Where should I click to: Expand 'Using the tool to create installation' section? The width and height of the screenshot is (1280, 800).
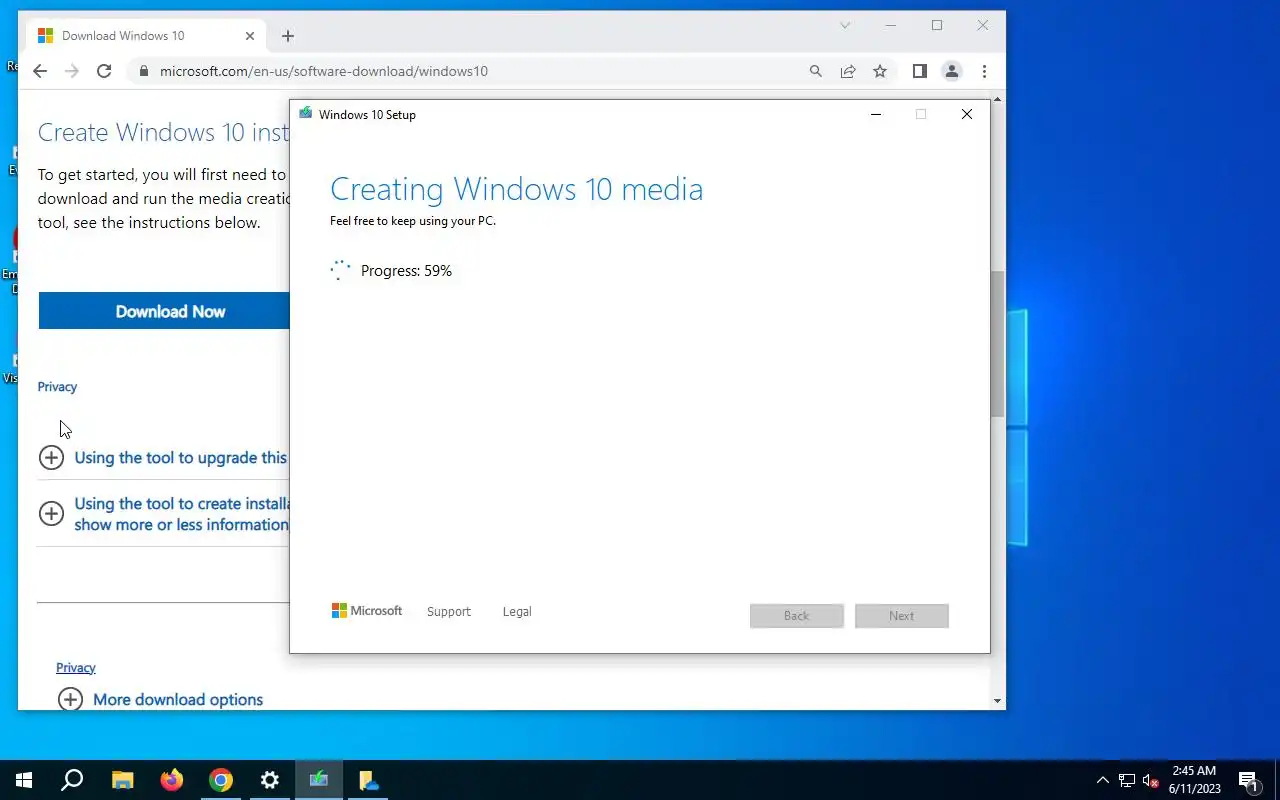[x=163, y=514]
